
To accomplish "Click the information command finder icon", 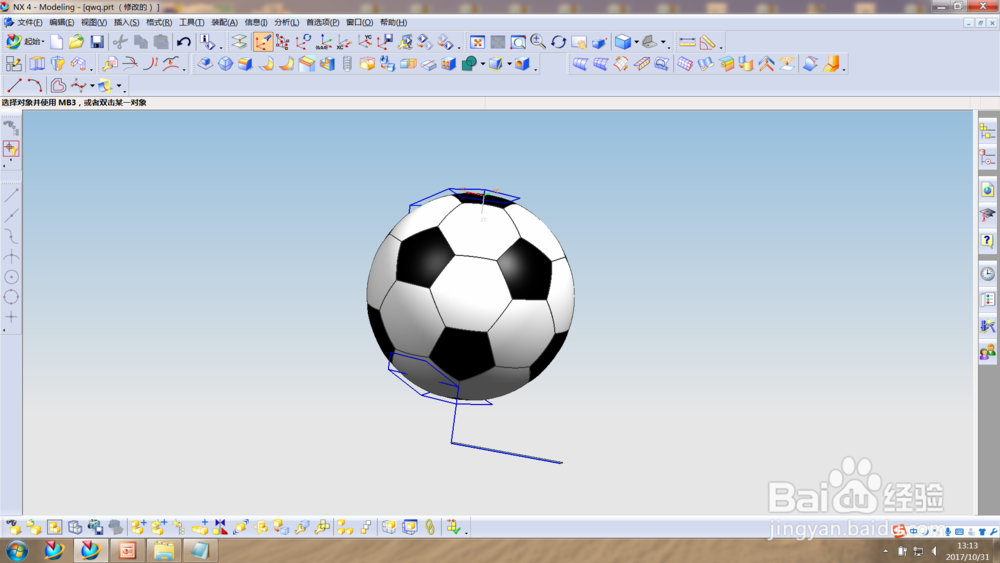I will tap(207, 42).
